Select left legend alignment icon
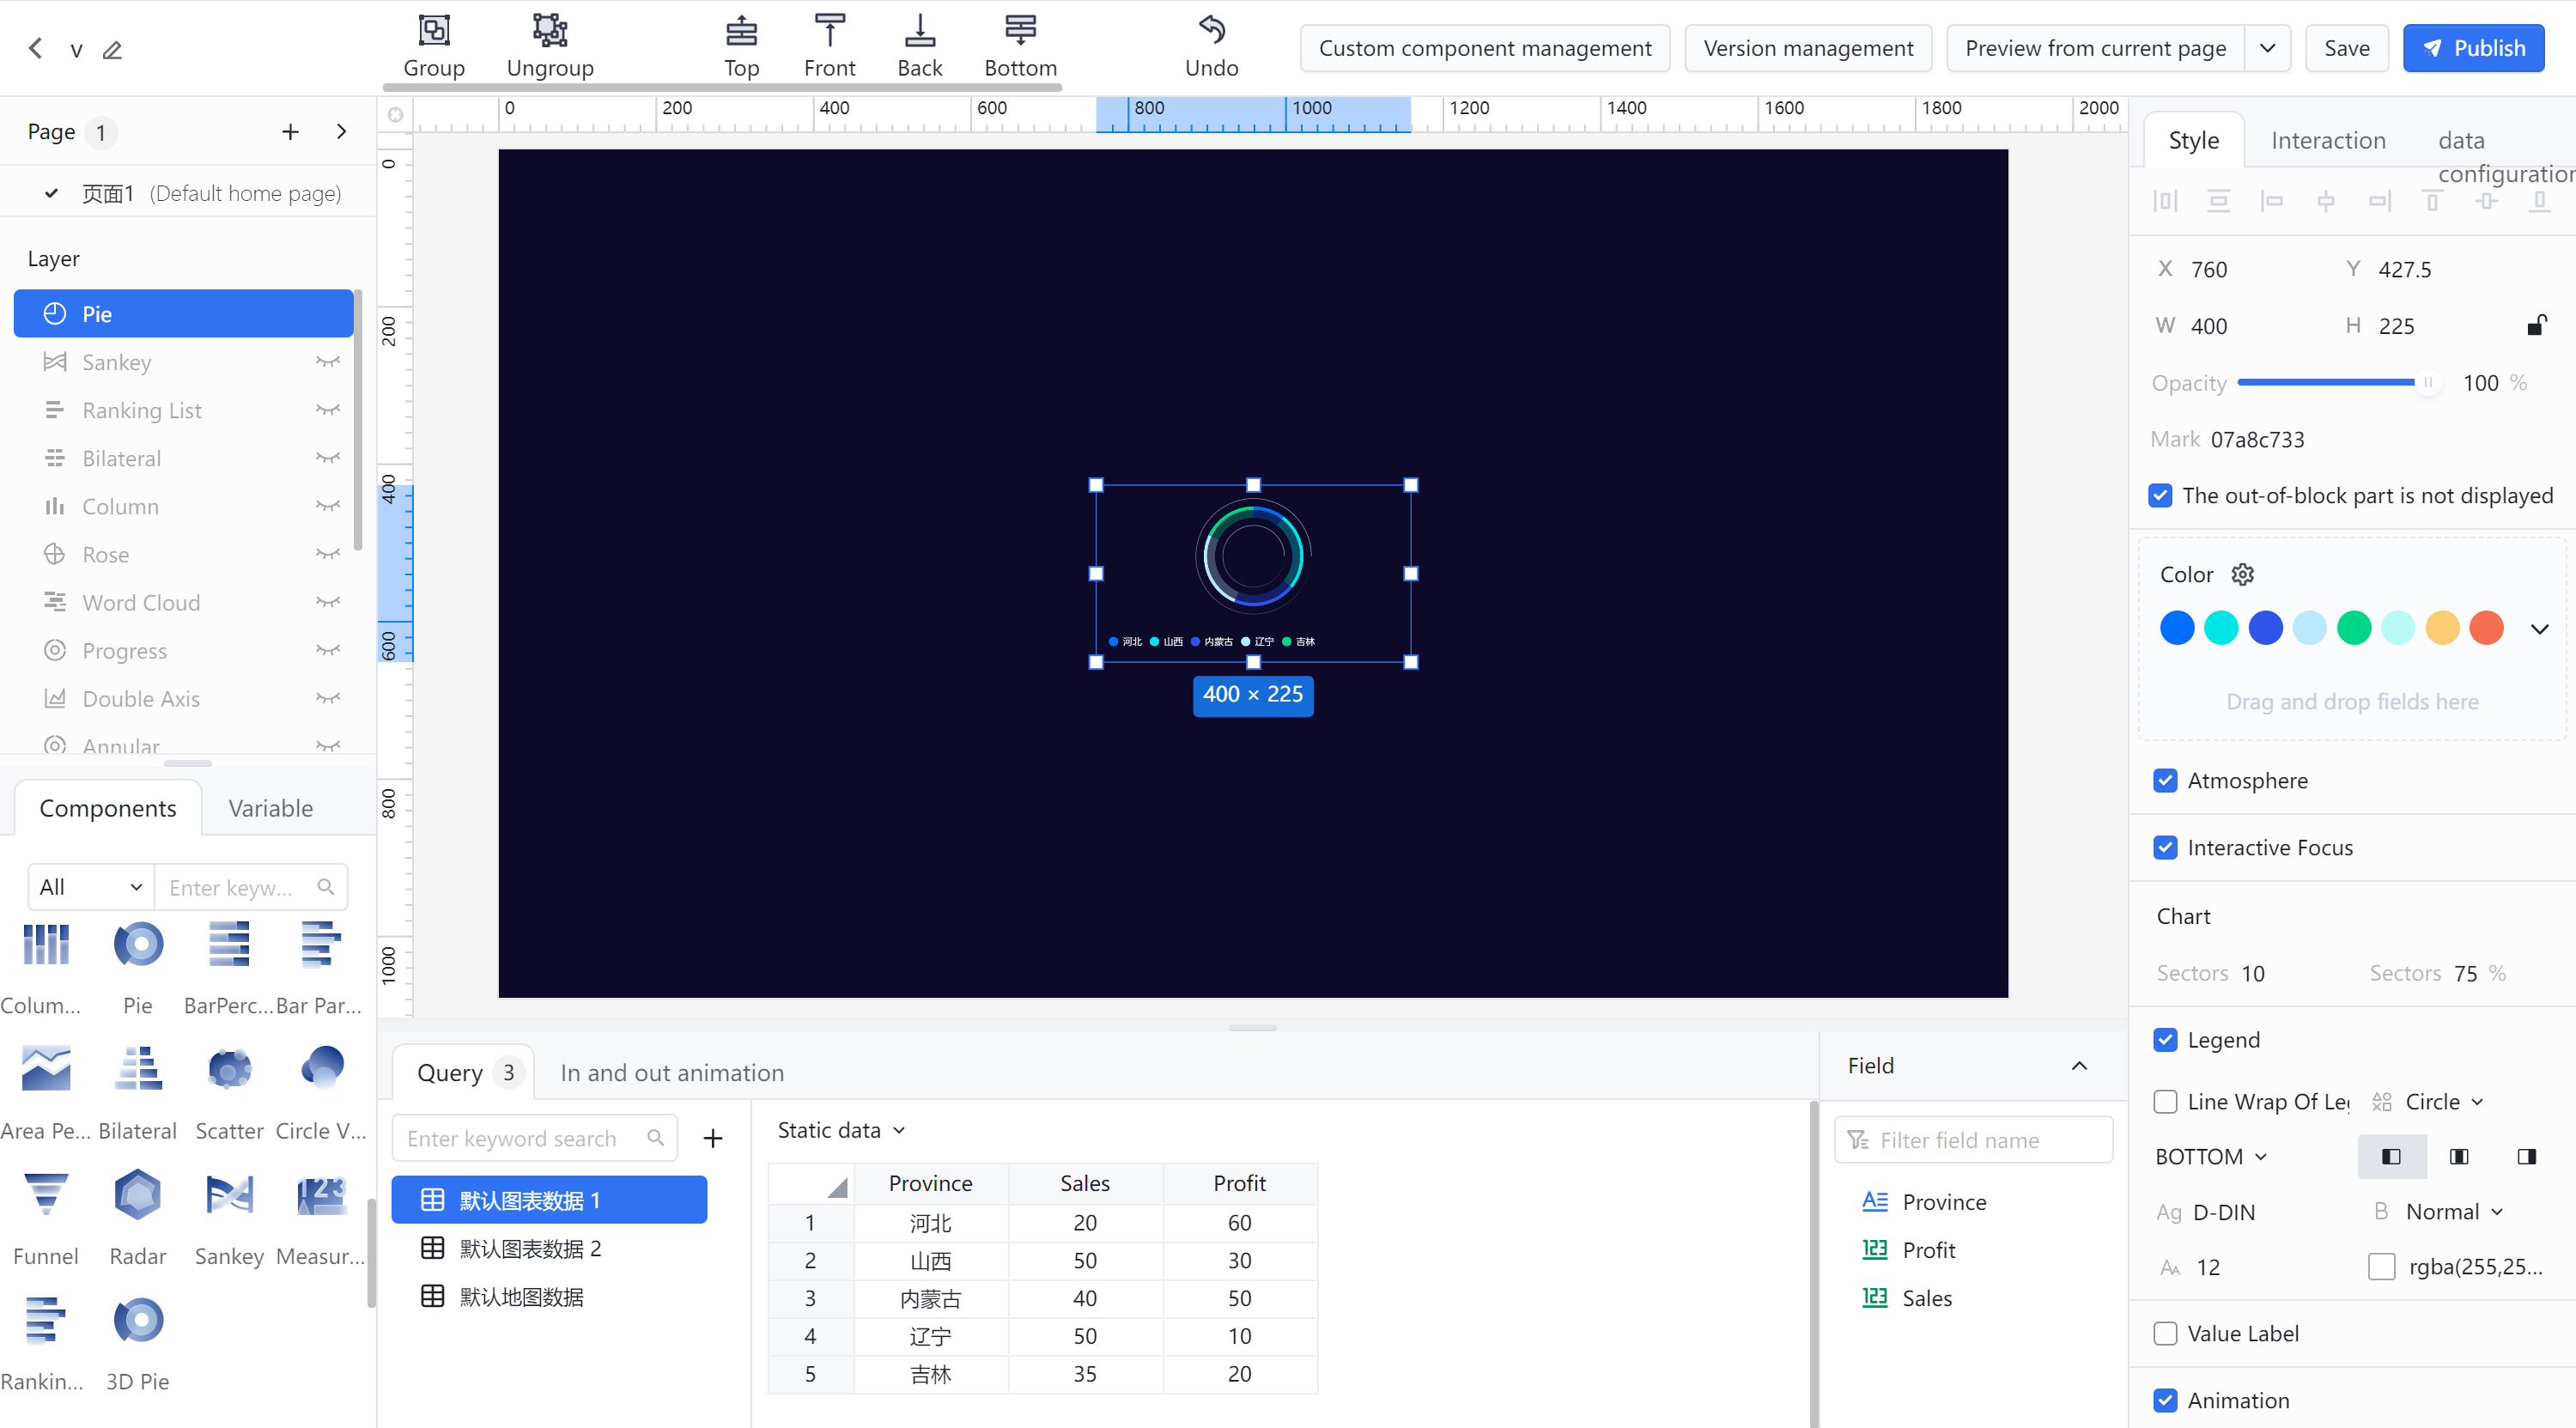This screenshot has height=1428, width=2576. tap(2391, 1156)
